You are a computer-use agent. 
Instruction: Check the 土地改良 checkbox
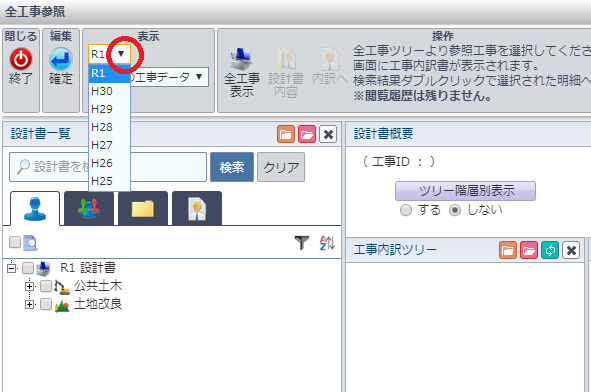pos(46,304)
